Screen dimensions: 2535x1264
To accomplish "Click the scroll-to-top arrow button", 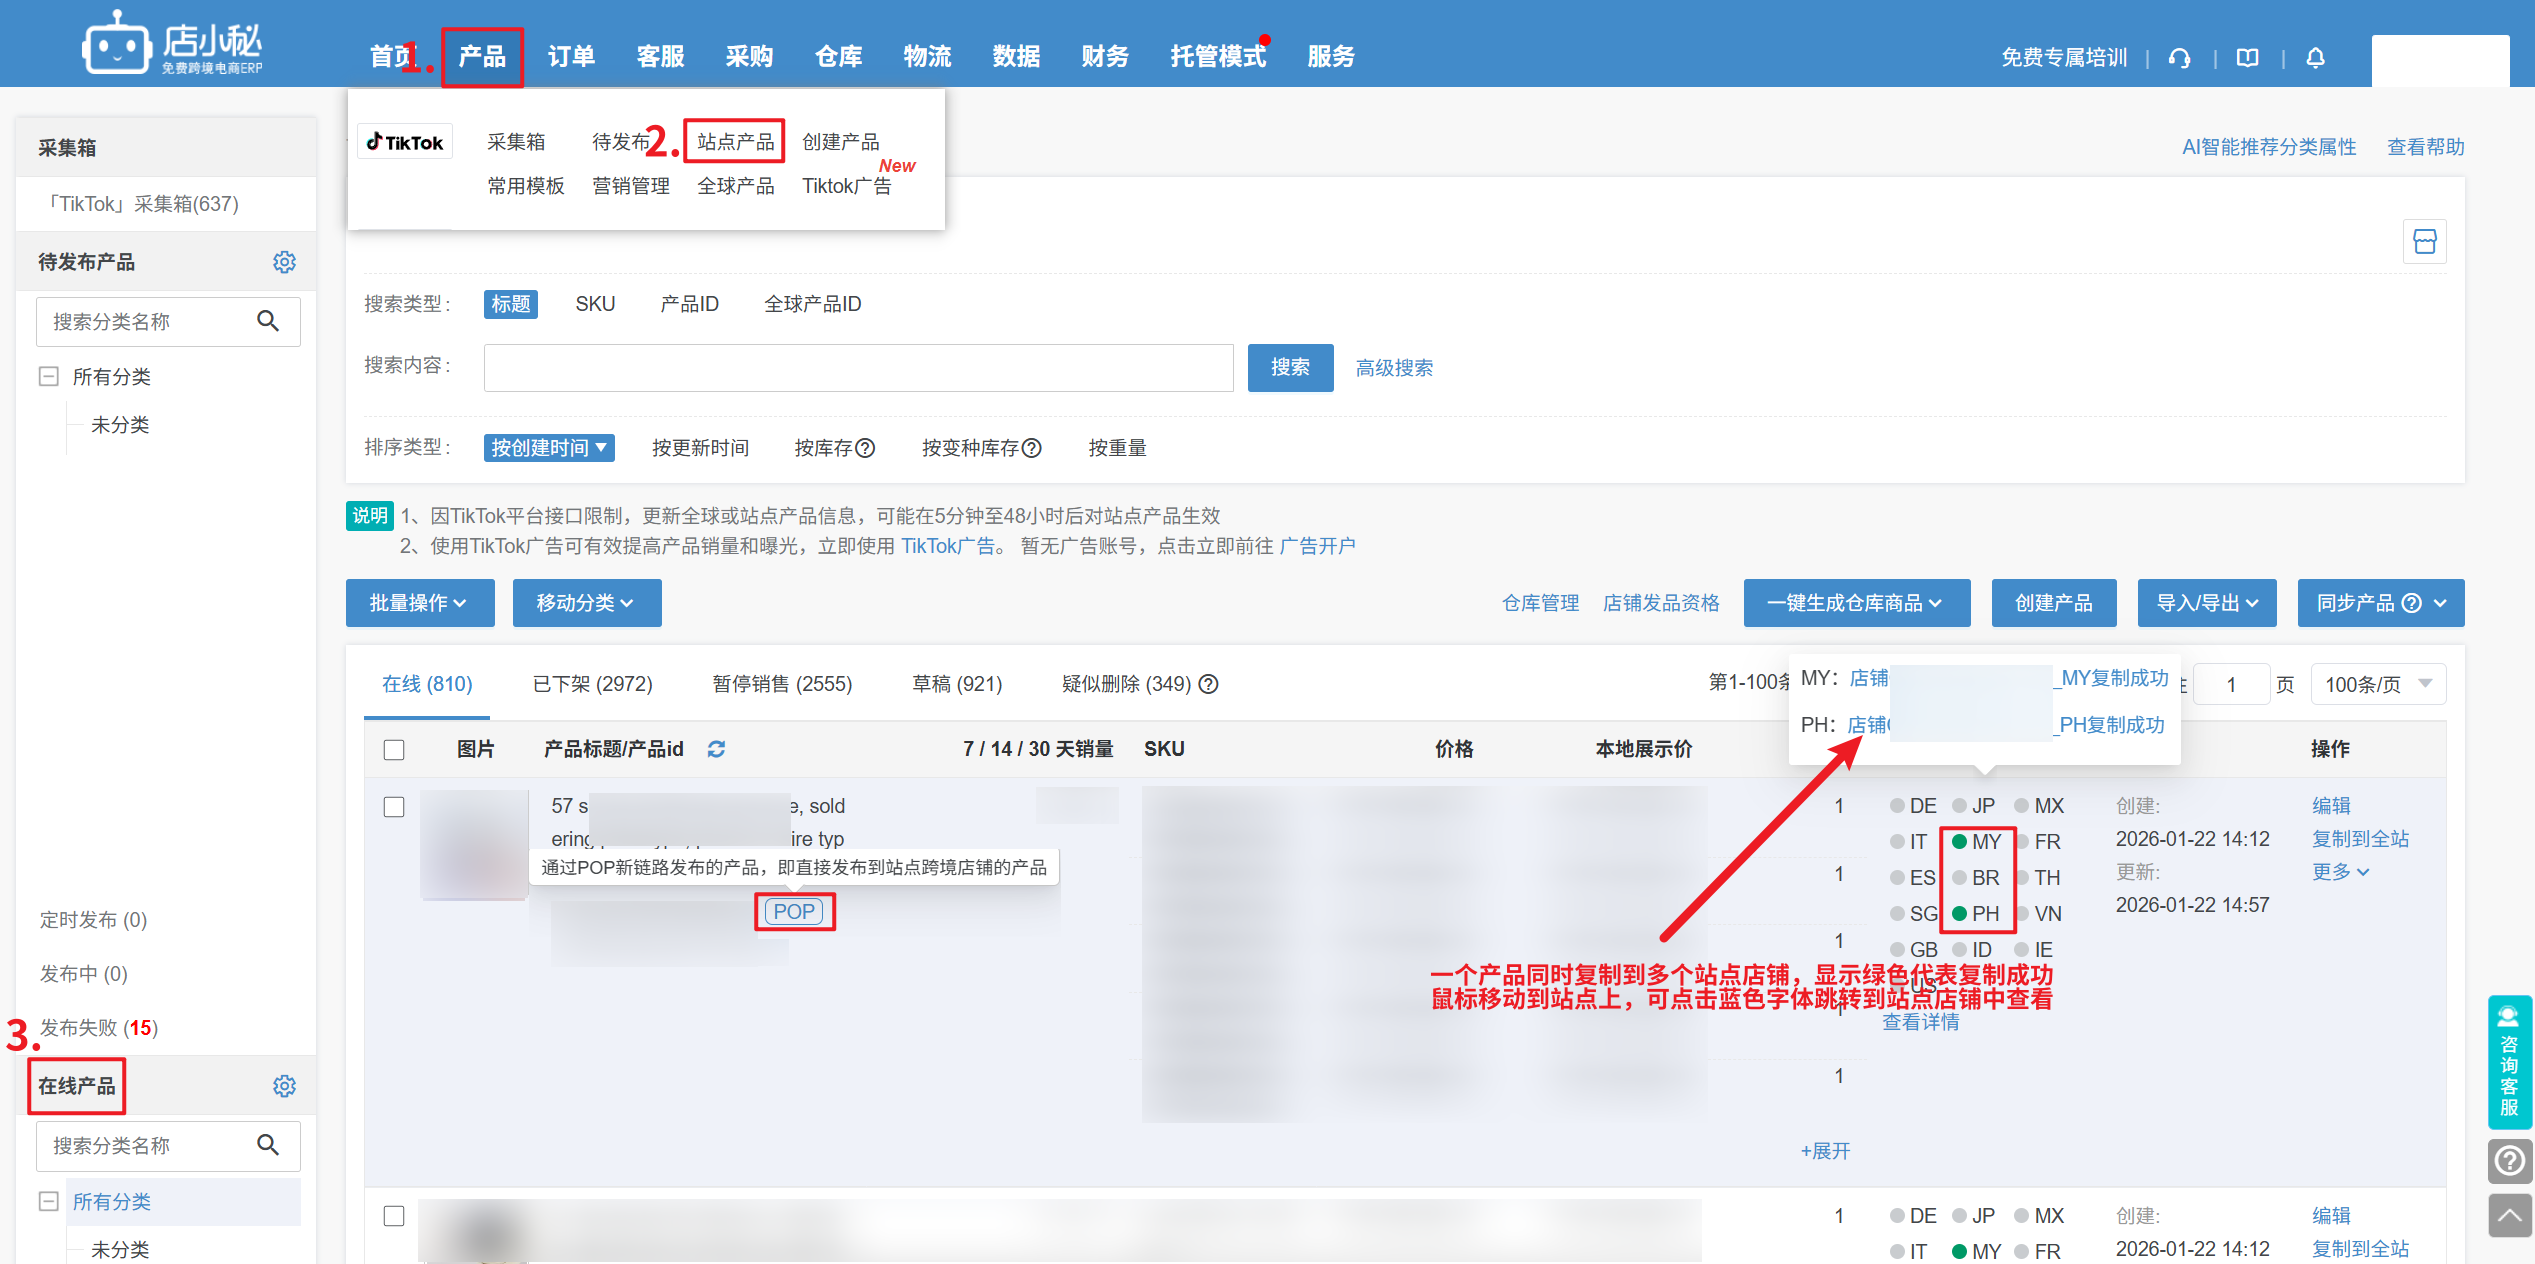I will pyautogui.click(x=2509, y=1216).
